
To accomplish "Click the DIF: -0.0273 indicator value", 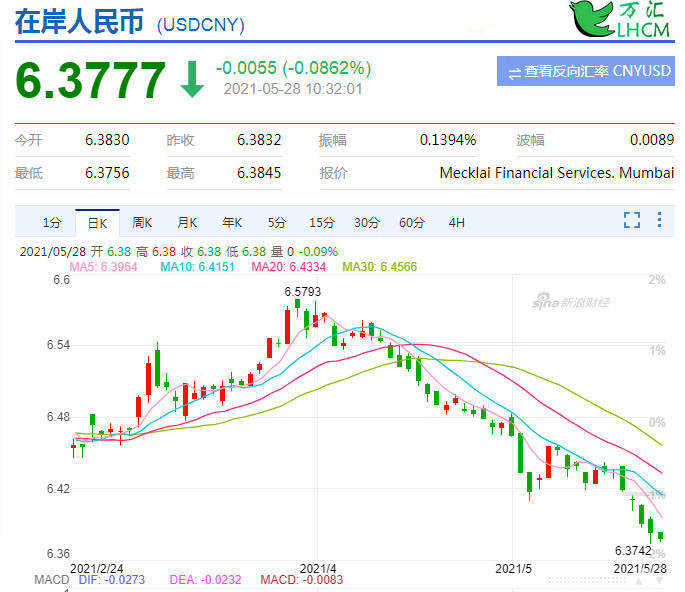I will (x=111, y=580).
